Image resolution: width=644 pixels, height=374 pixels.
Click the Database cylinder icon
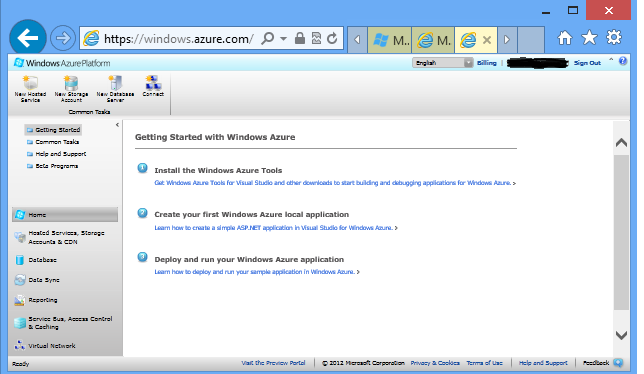20,260
